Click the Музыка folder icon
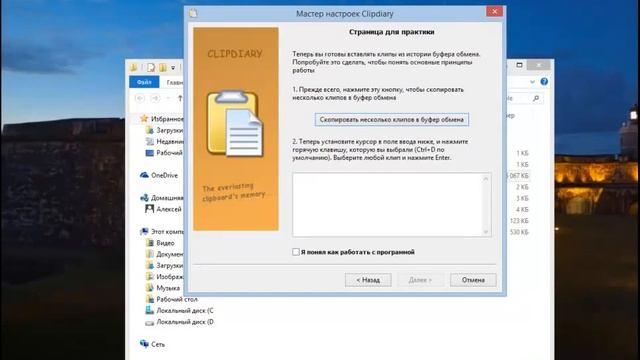Image resolution: width=640 pixels, height=360 pixels. point(150,288)
